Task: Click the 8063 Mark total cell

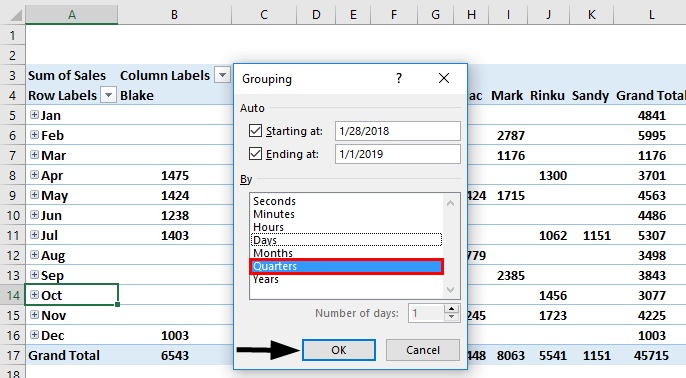Action: [x=511, y=355]
